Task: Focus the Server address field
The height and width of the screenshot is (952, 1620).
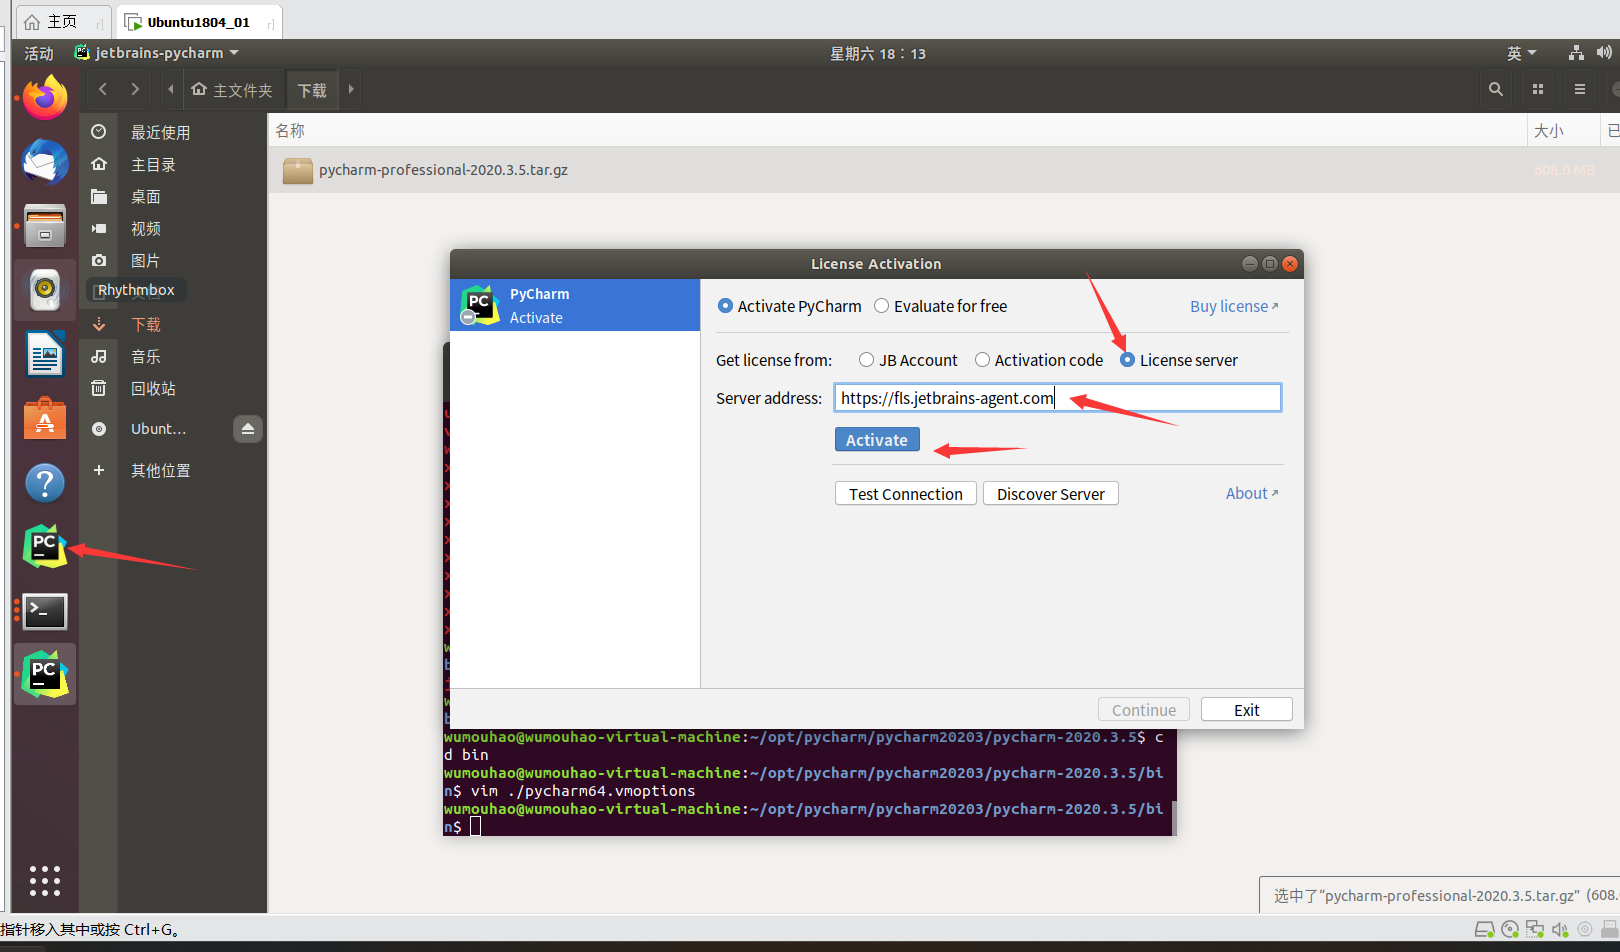Action: [x=1058, y=398]
